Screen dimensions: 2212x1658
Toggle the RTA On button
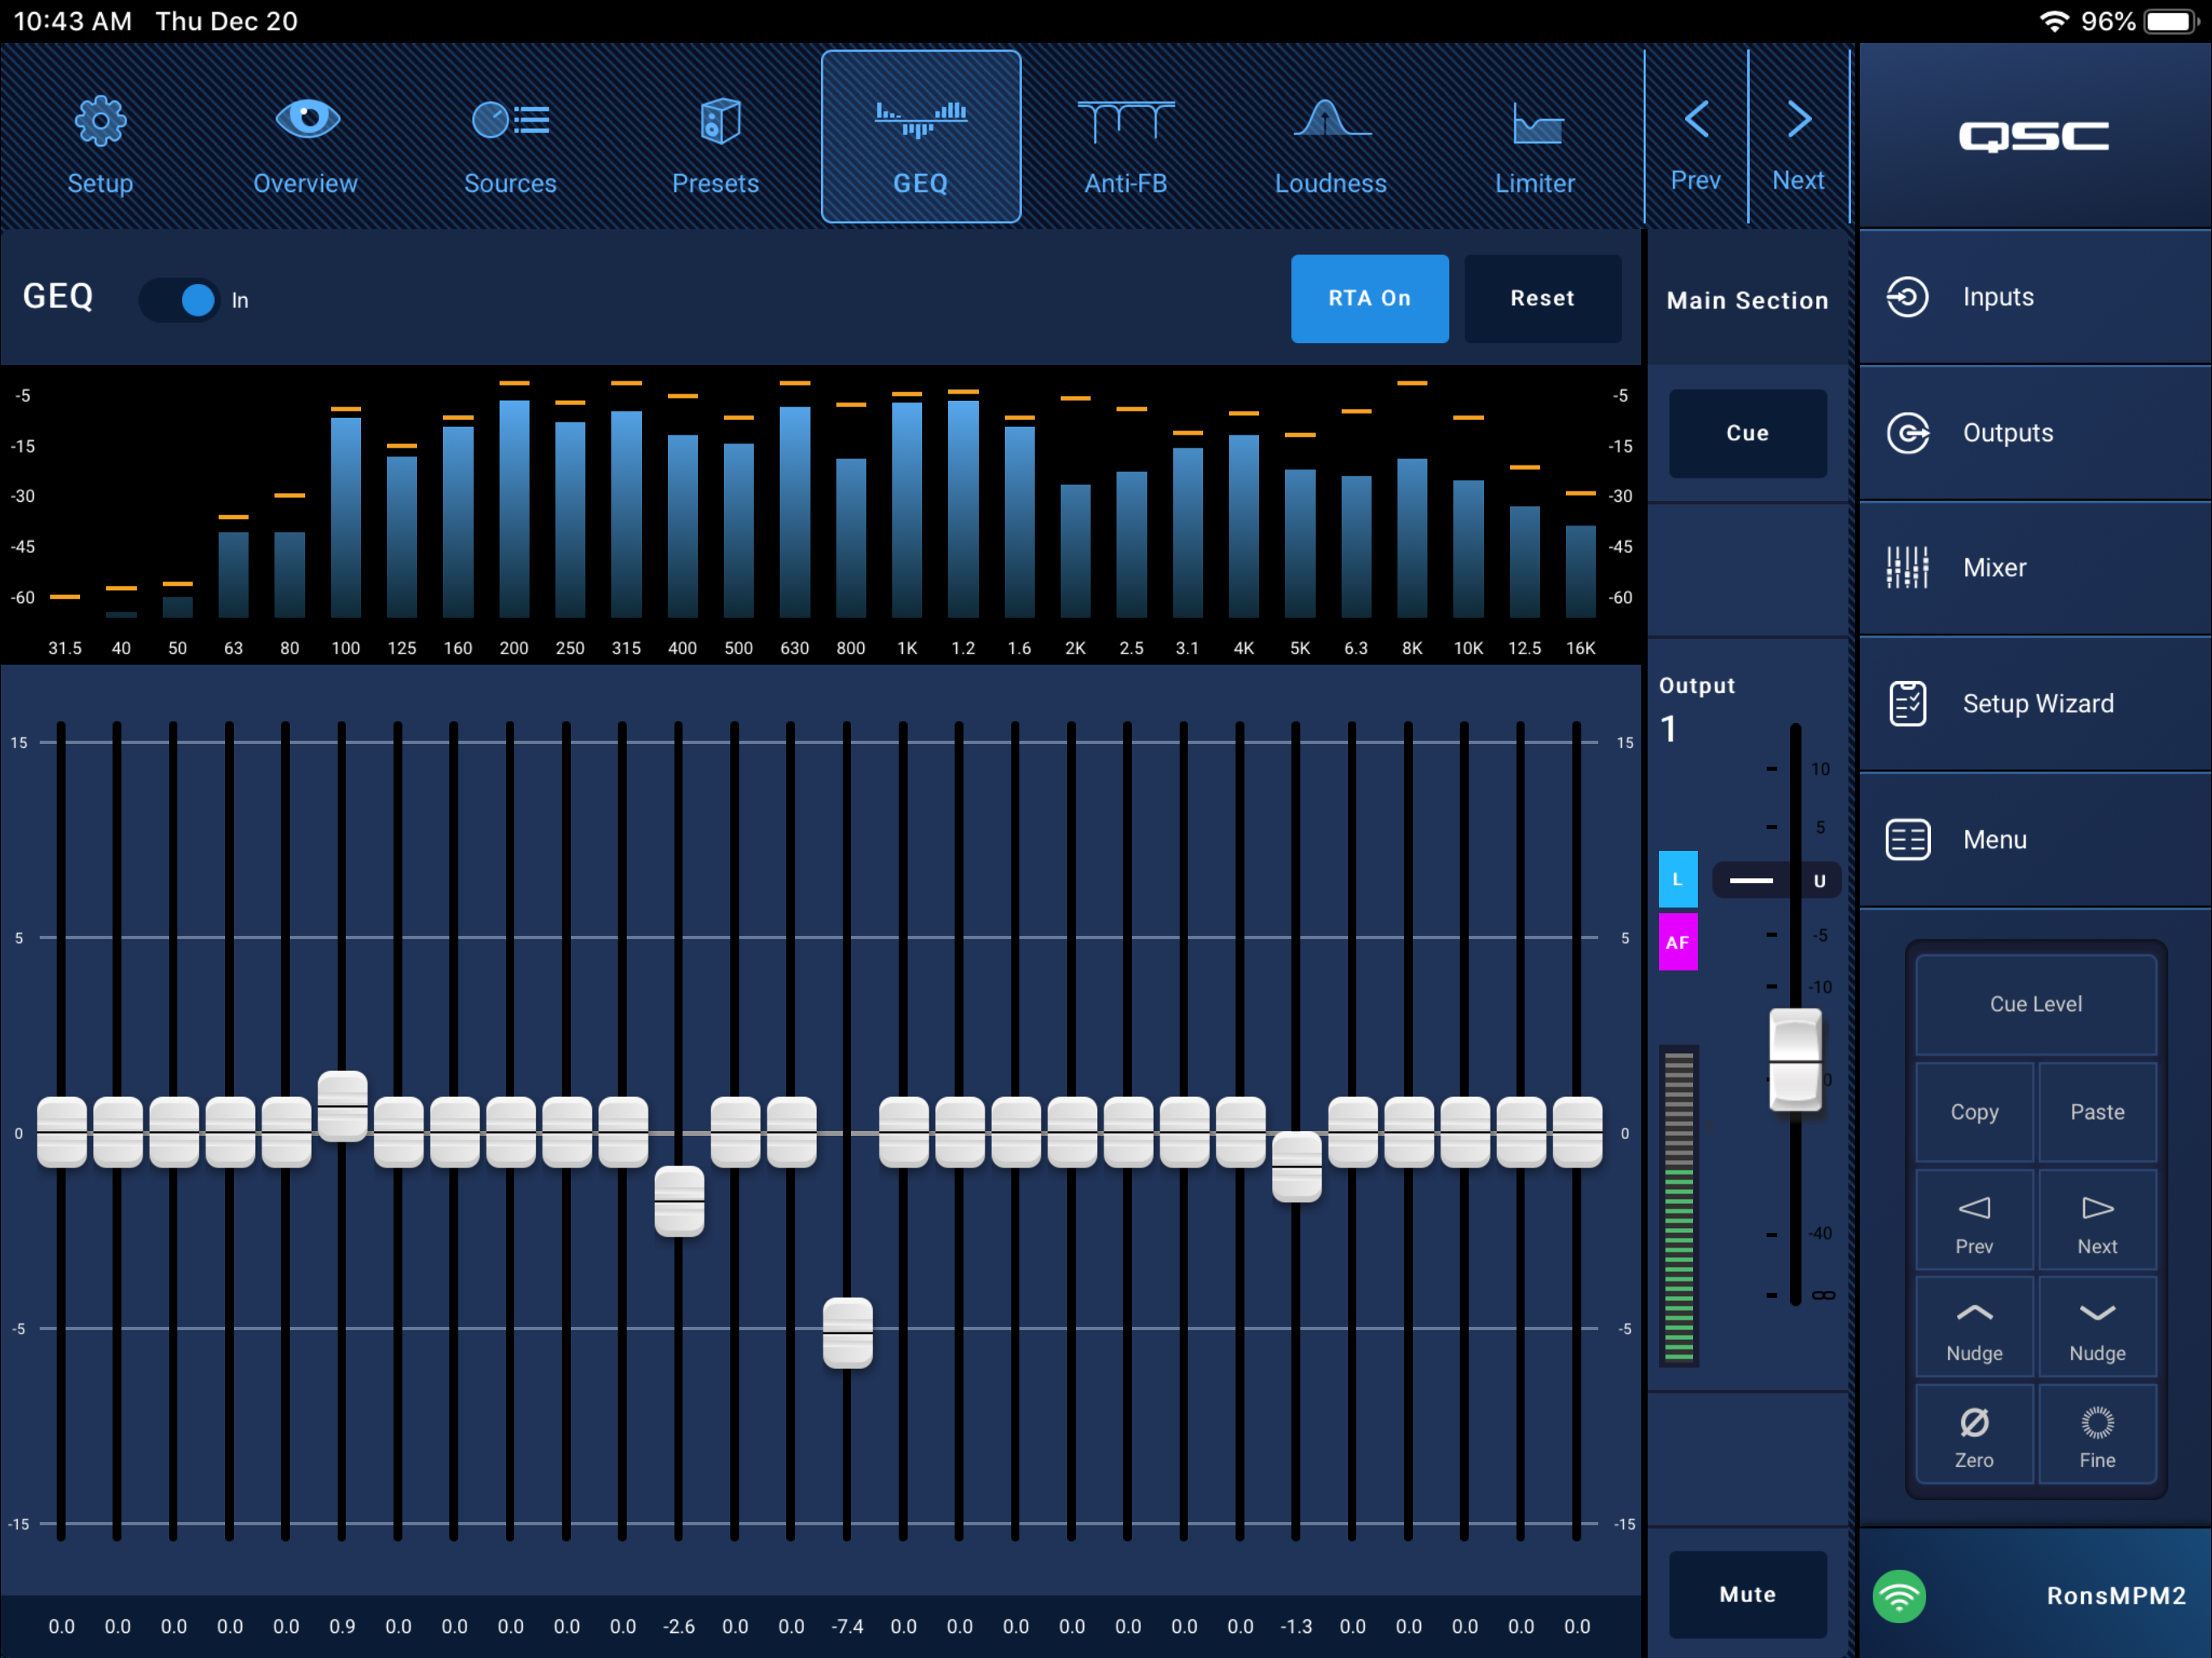tap(1368, 299)
